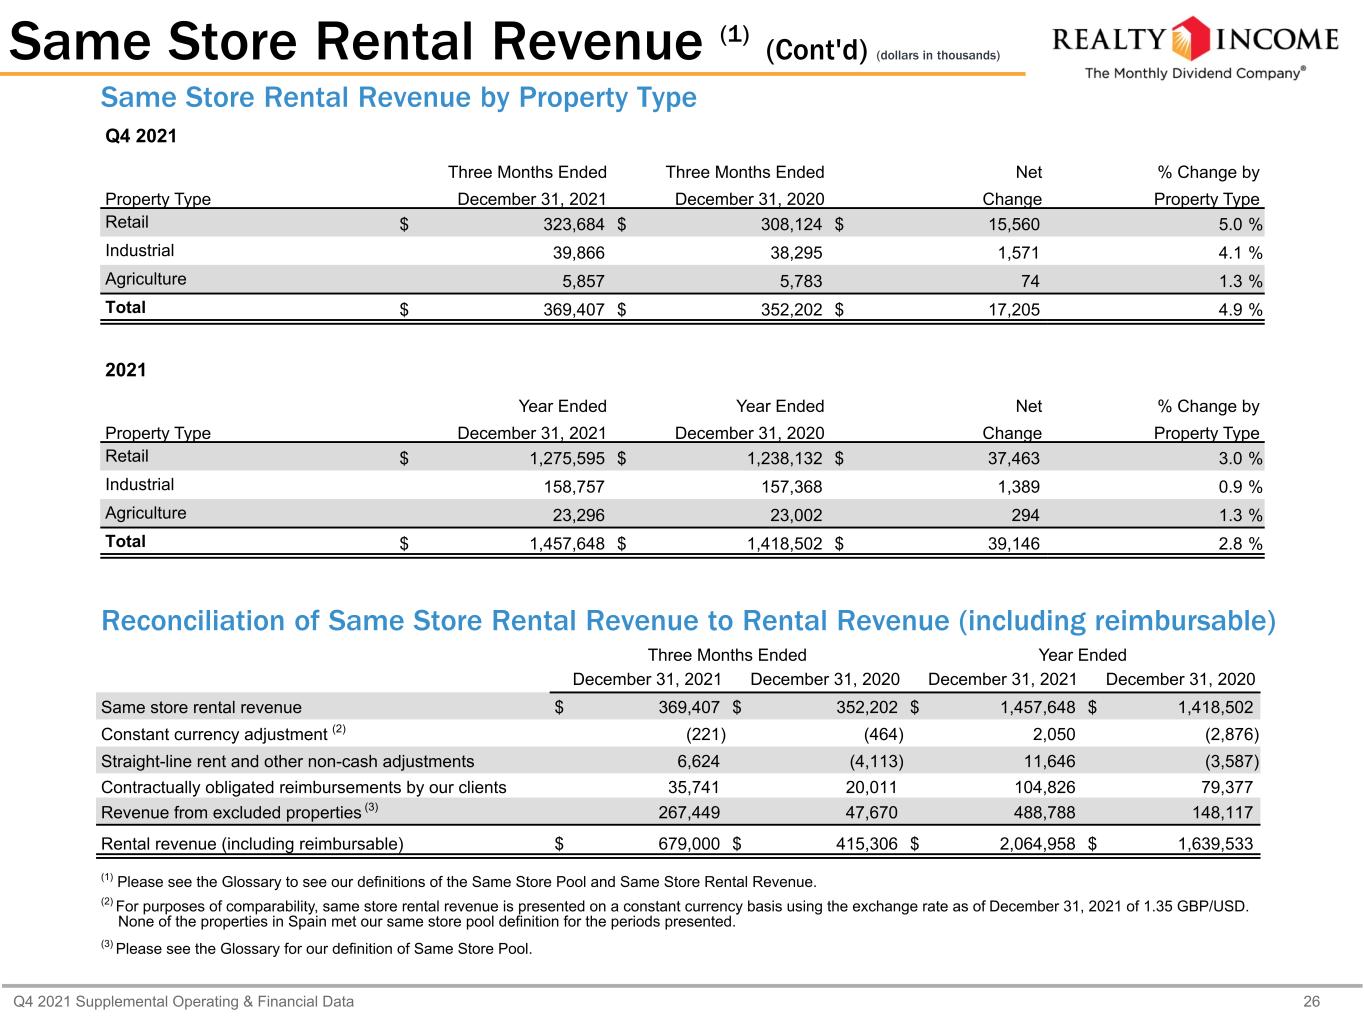The height and width of the screenshot is (1024, 1365).
Task: Click Rental revenue total 2,064,958
Action: tap(1038, 844)
